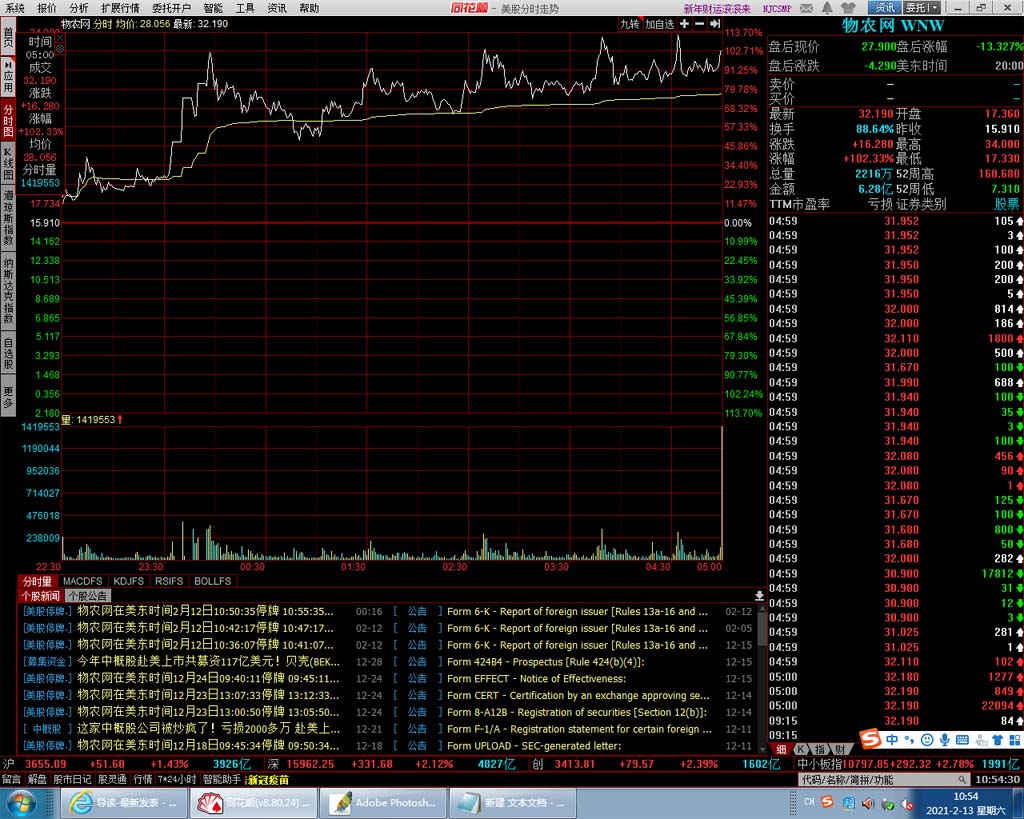Switch to the K tab below the trade list
This screenshot has width=1024, height=819.
point(800,750)
